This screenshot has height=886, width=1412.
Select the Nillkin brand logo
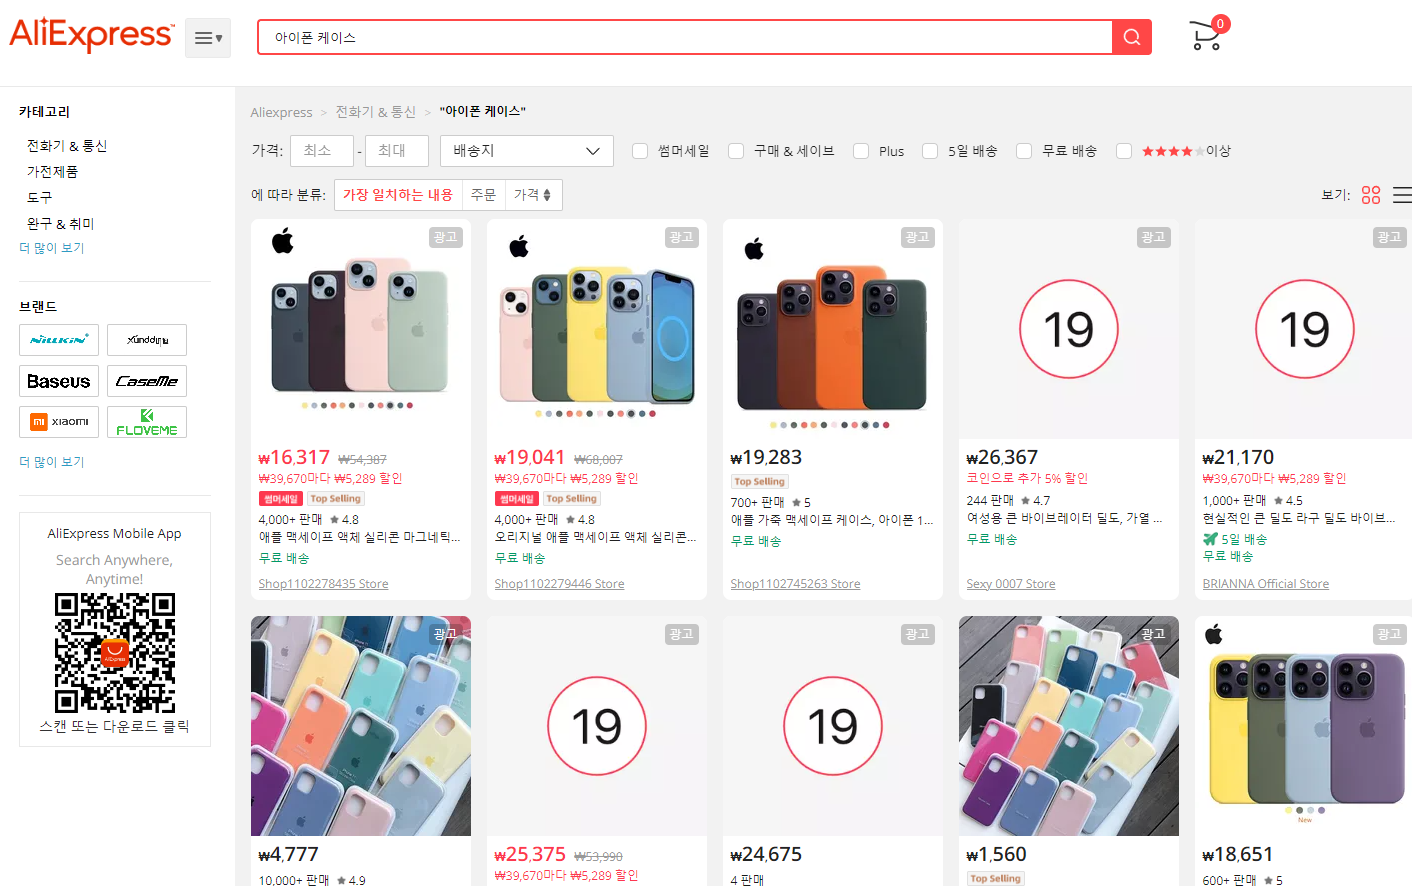(59, 340)
